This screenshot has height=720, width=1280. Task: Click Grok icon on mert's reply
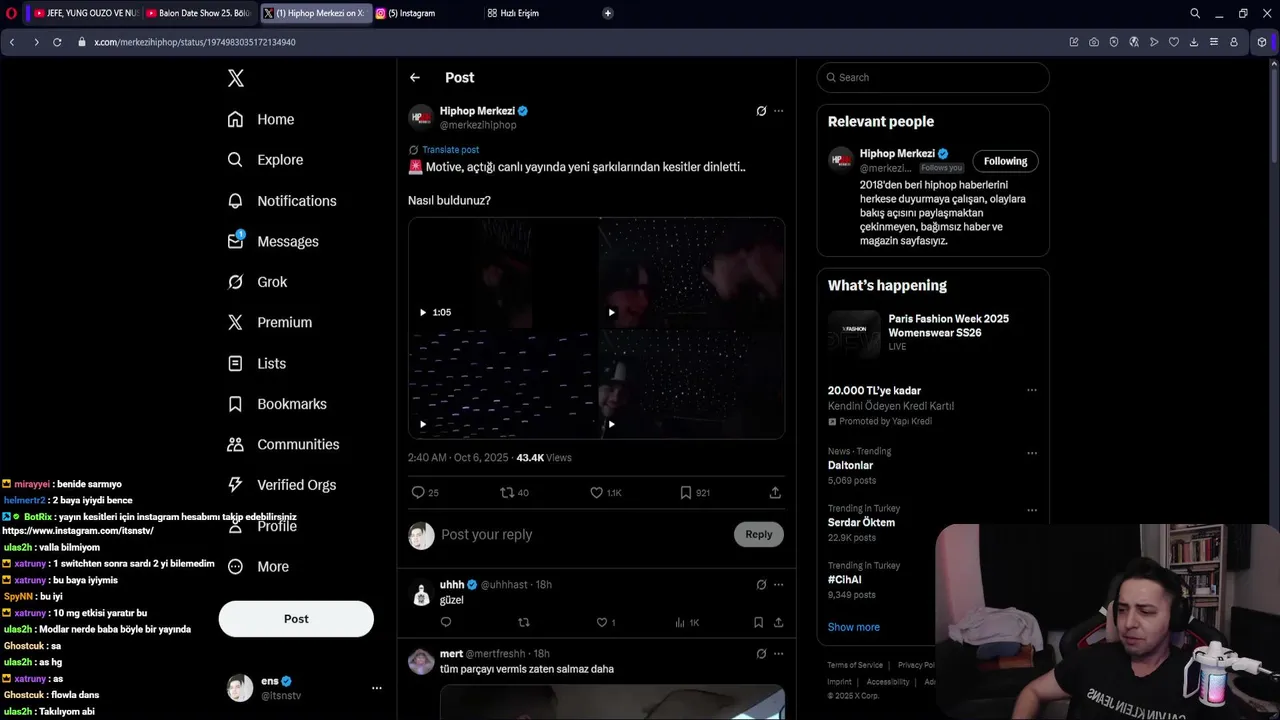pyautogui.click(x=761, y=654)
